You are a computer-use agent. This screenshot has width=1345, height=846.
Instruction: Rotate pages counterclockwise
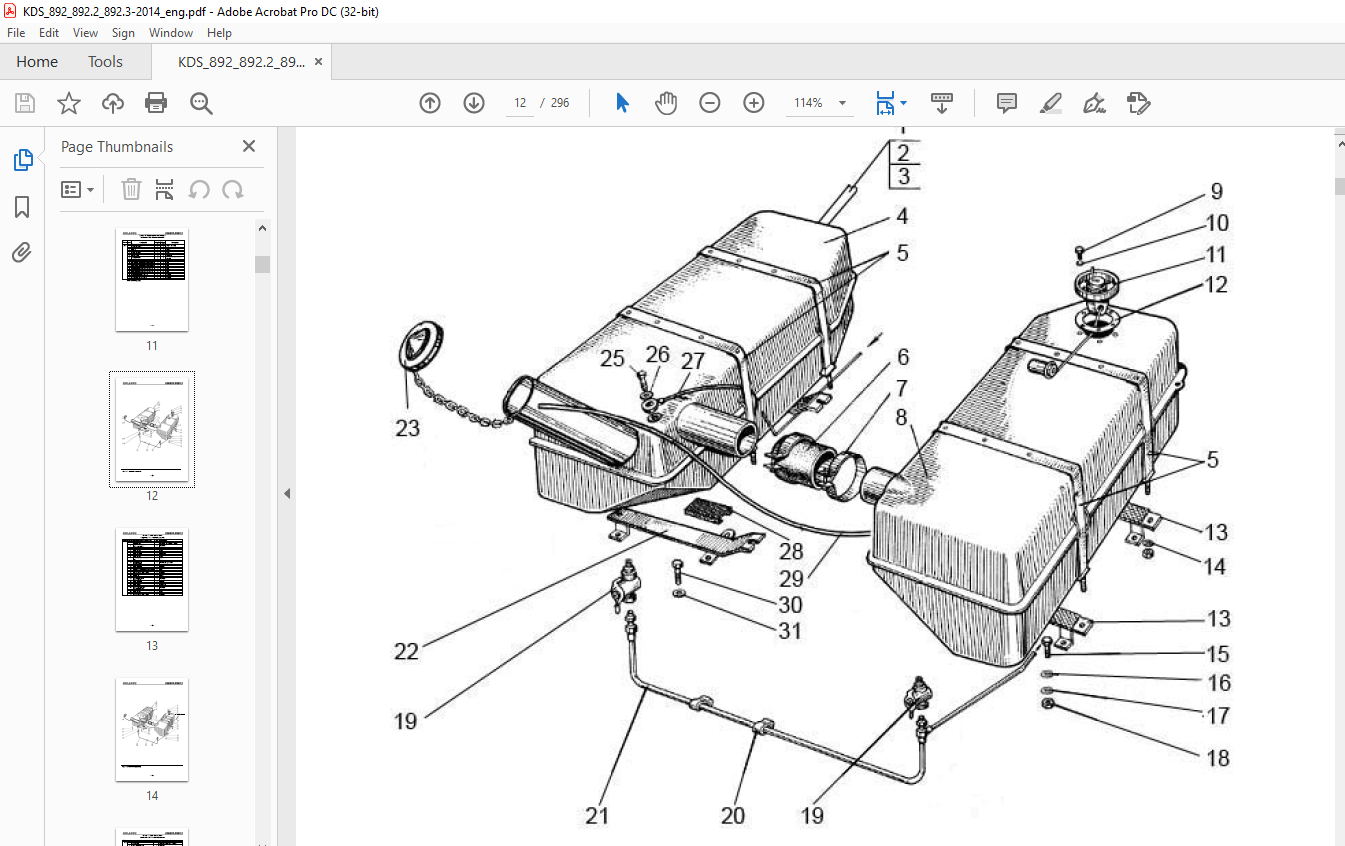[199, 189]
